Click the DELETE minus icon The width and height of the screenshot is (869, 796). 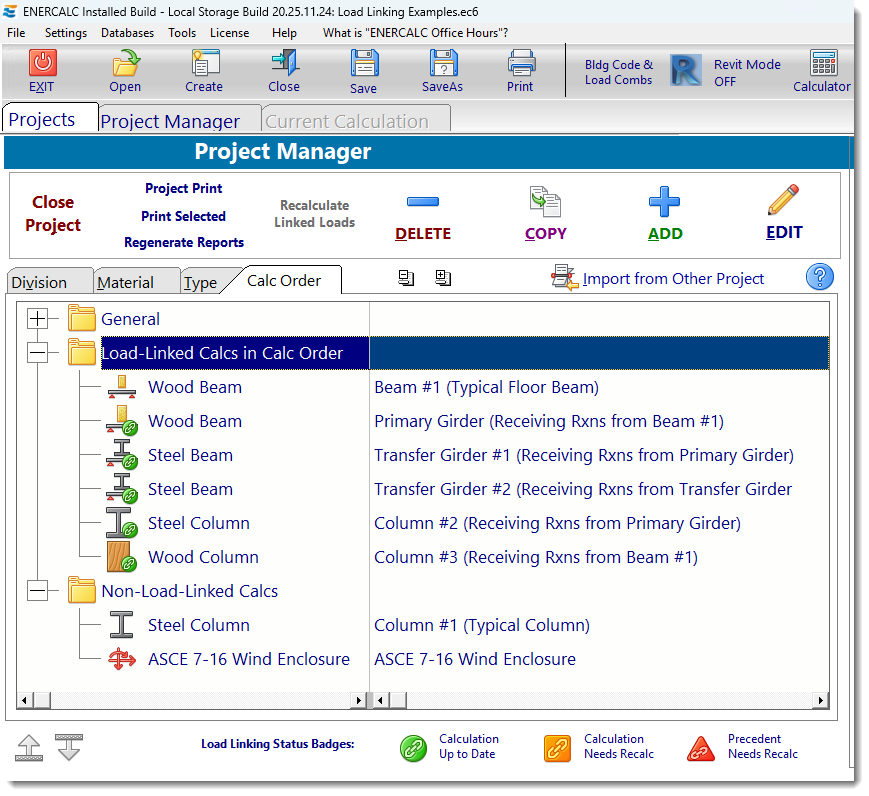(x=423, y=202)
